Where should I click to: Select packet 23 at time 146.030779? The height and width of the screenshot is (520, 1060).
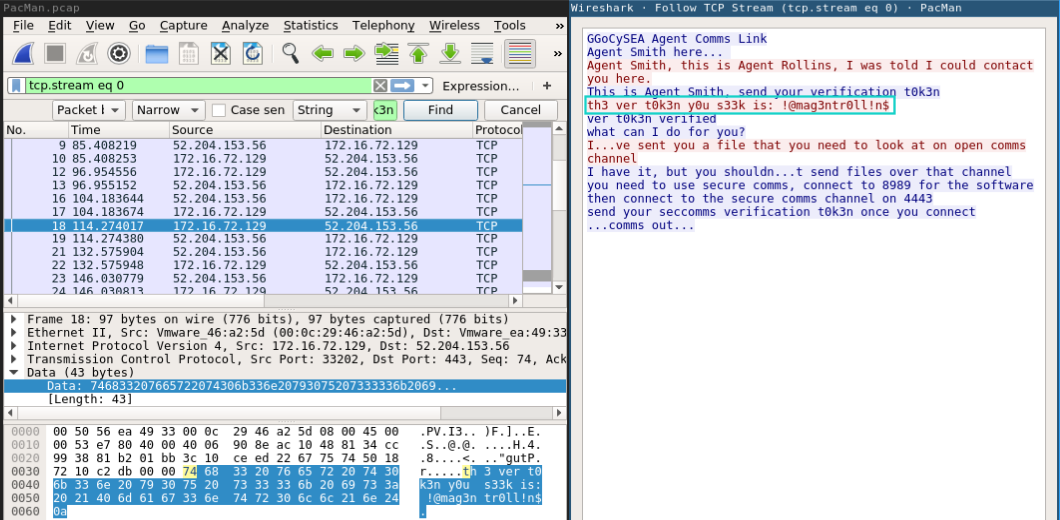(263, 278)
